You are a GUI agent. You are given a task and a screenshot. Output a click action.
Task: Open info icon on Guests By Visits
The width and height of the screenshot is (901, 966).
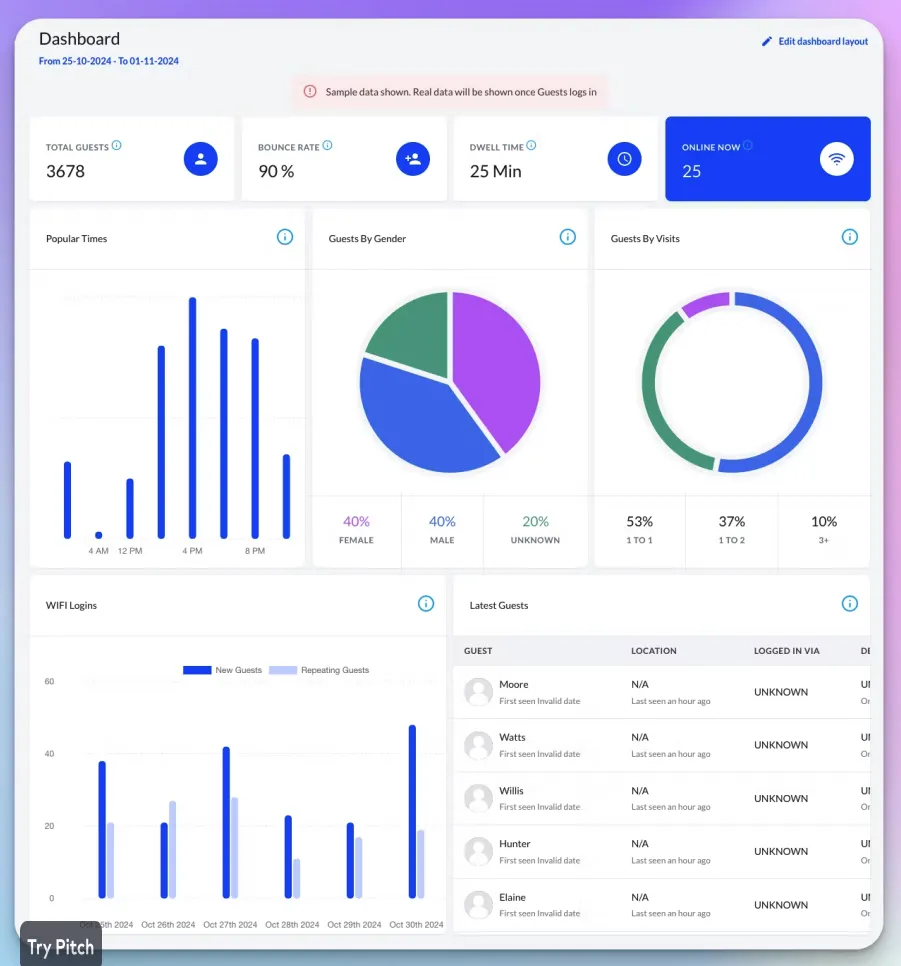pos(849,237)
